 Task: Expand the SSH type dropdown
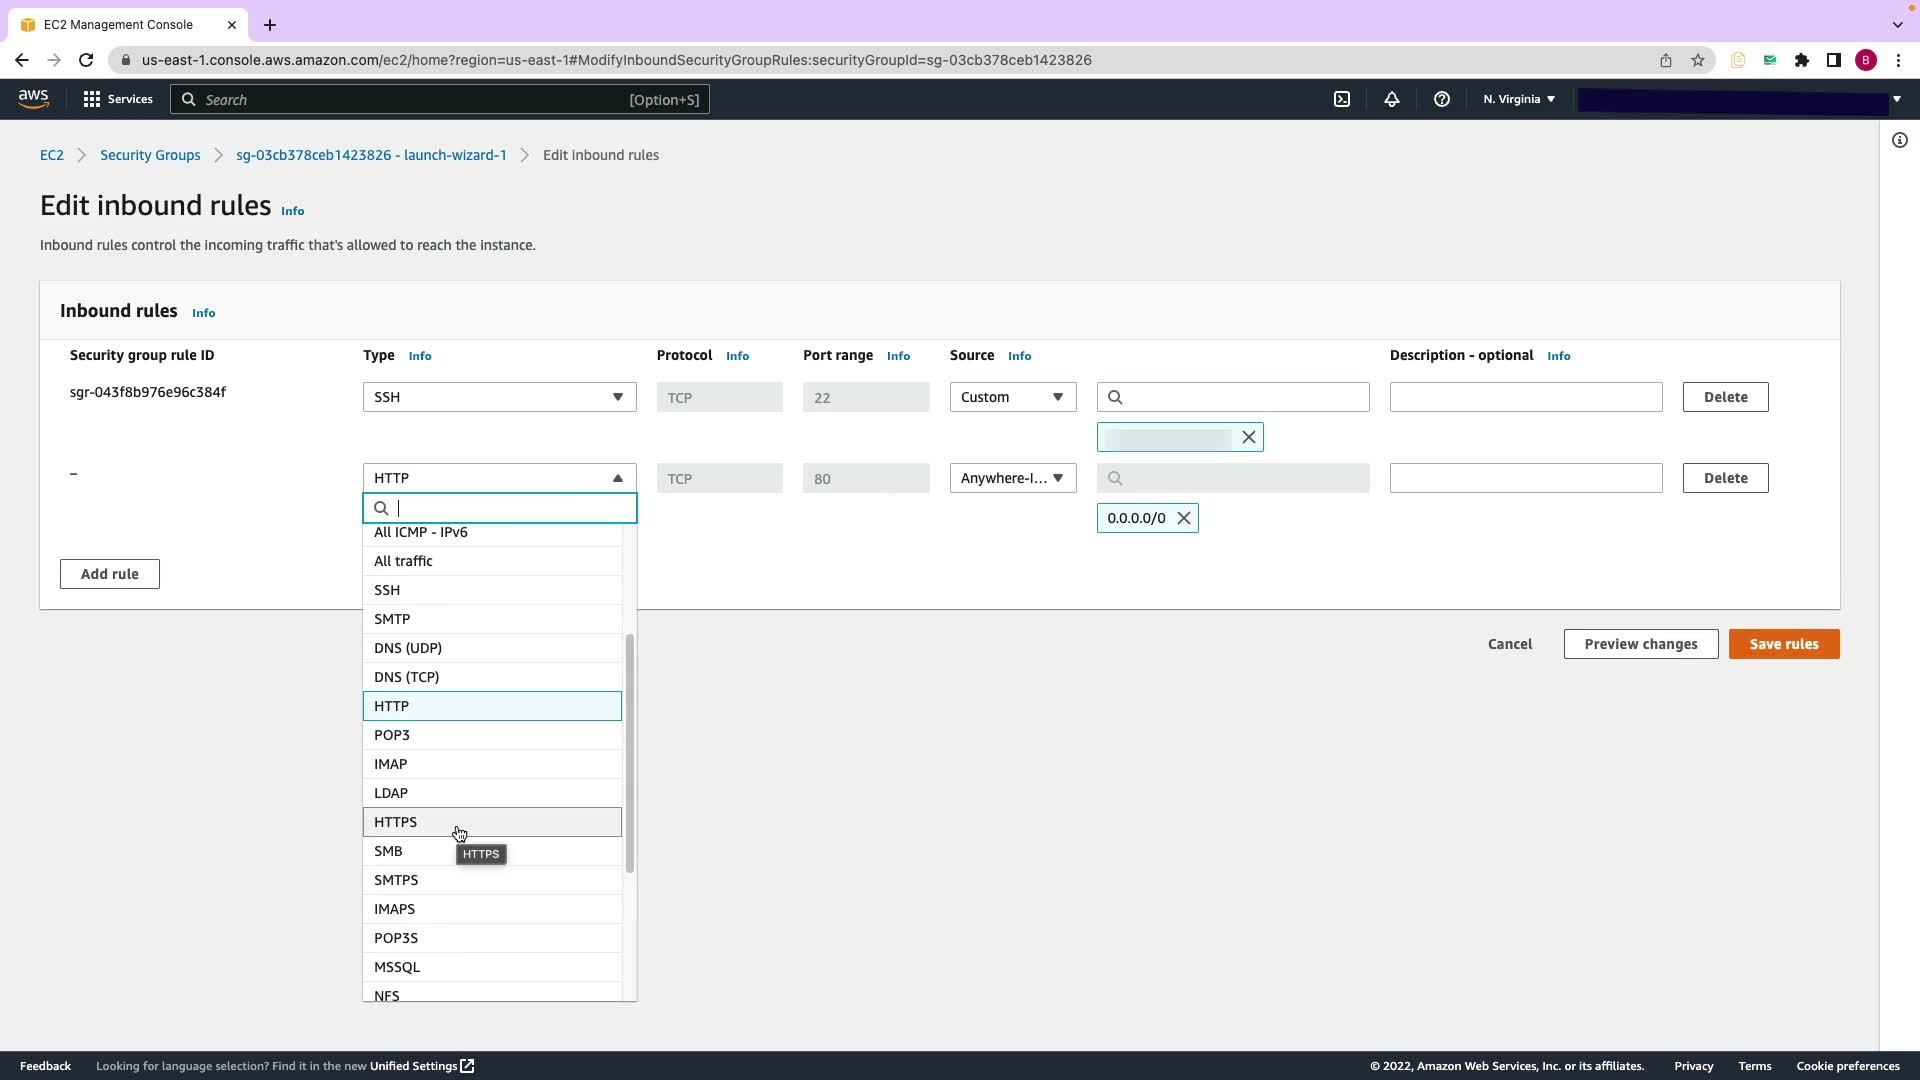pos(499,397)
